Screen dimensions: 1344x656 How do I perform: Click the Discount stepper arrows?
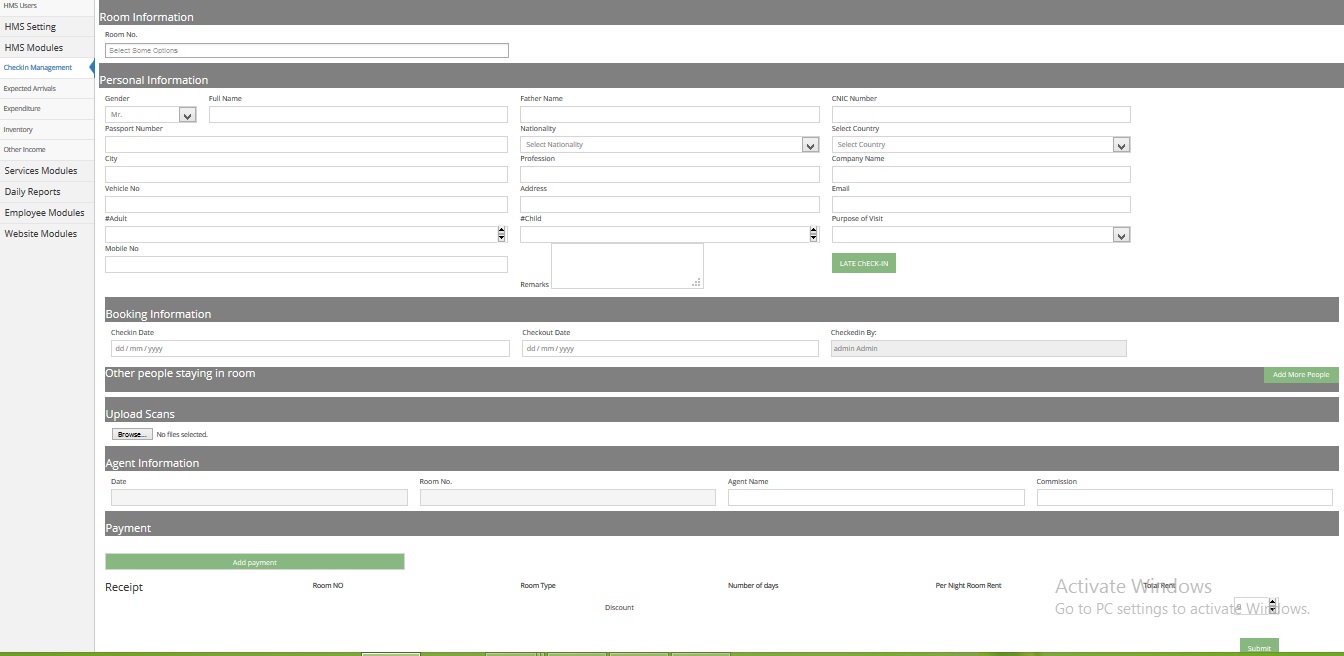(x=1272, y=606)
